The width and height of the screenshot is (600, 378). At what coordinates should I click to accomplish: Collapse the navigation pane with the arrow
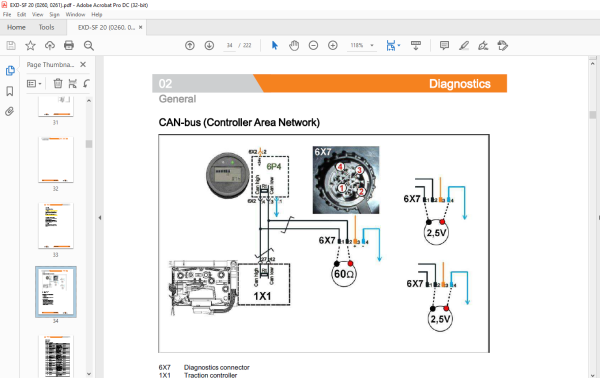pyautogui.click(x=100, y=218)
